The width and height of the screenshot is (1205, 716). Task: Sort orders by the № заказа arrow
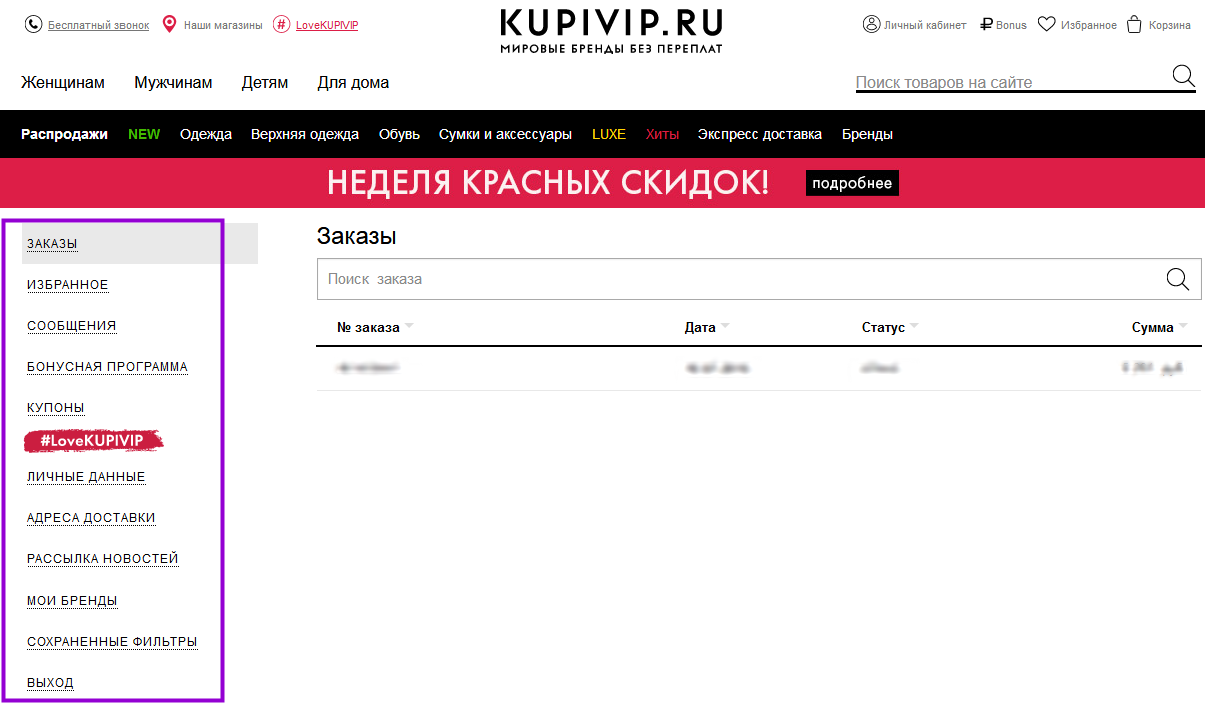[408, 327]
